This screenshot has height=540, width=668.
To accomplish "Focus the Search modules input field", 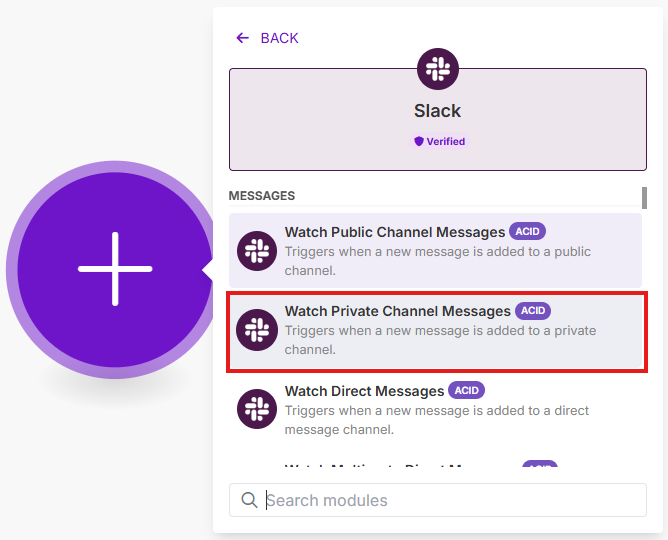I will click(x=450, y=500).
